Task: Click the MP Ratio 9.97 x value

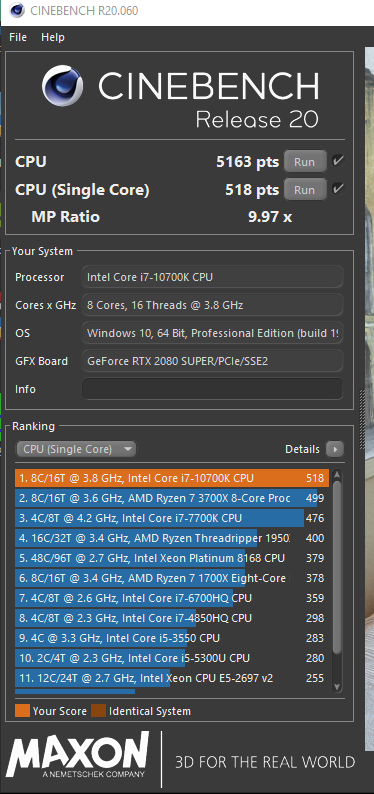Action: 270,217
